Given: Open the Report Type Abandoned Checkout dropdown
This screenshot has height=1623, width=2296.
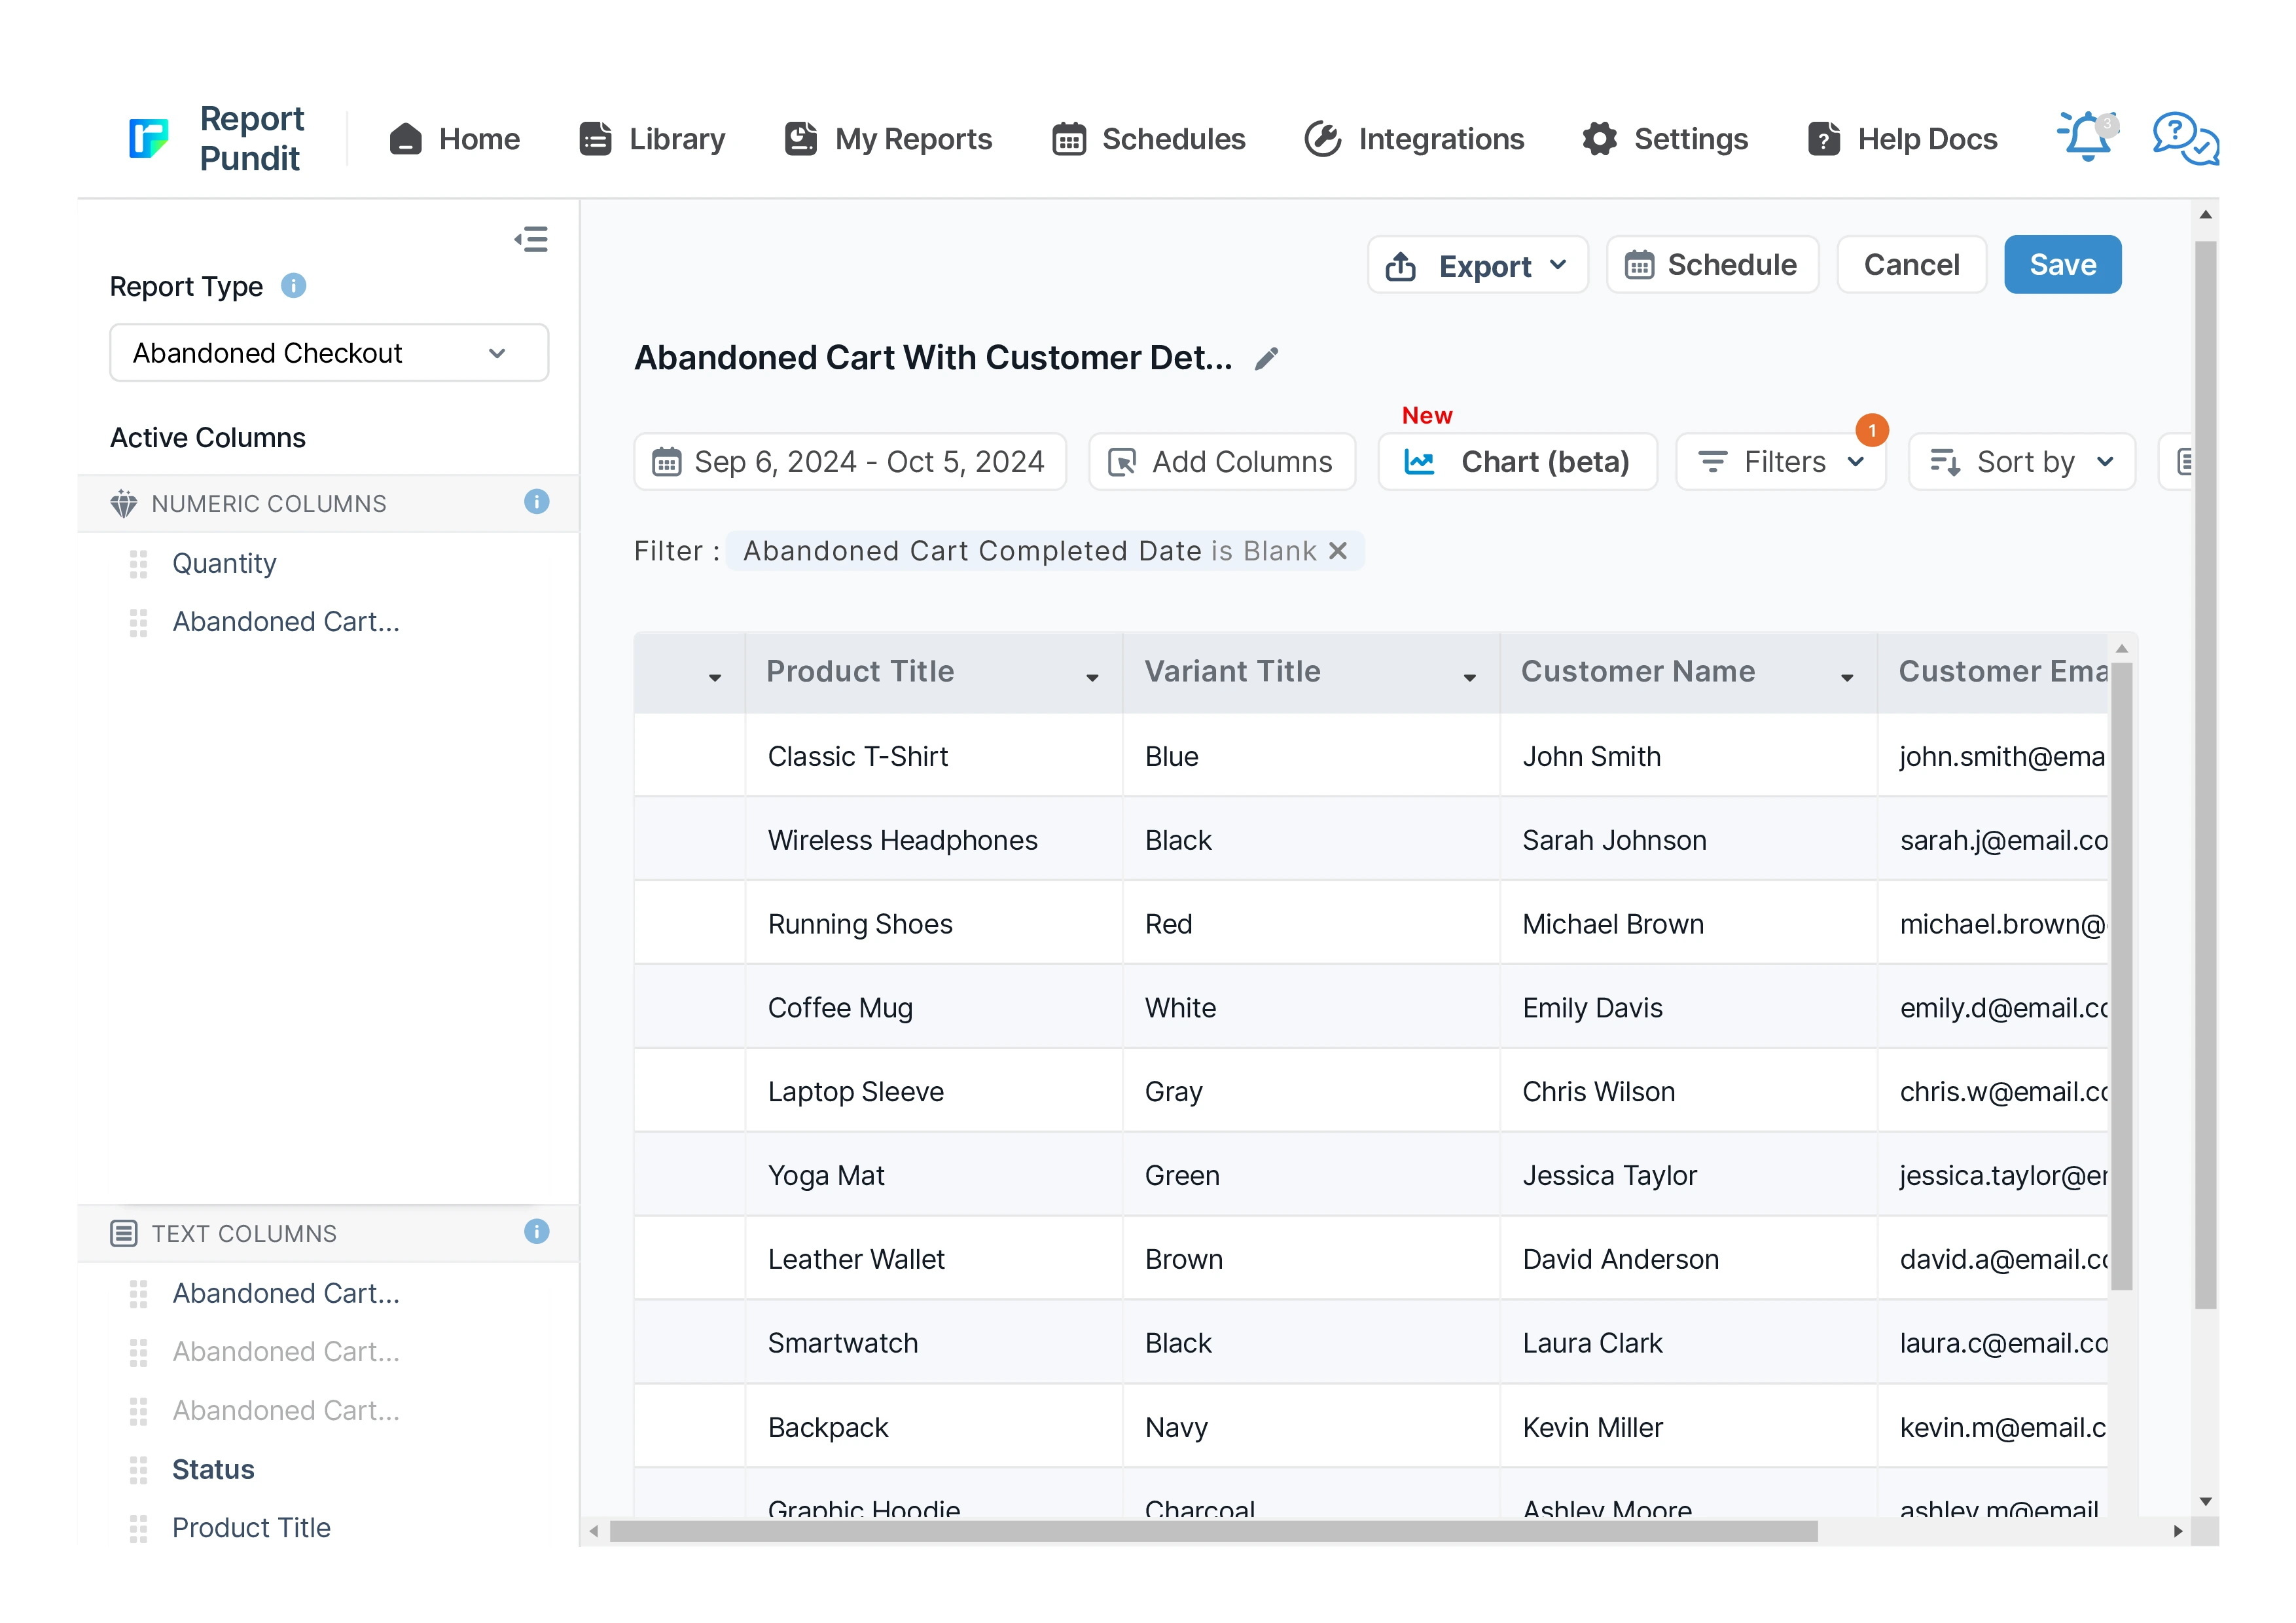Looking at the screenshot, I should pos(328,353).
